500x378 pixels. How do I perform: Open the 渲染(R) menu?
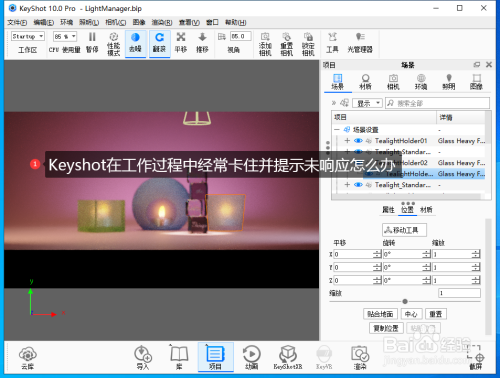pos(162,22)
